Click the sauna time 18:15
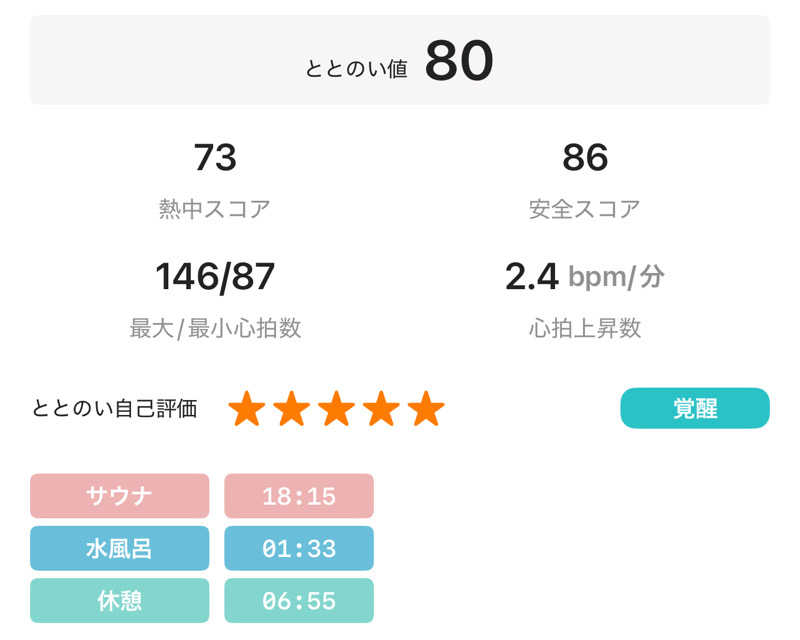Image resolution: width=800 pixels, height=640 pixels. point(299,496)
